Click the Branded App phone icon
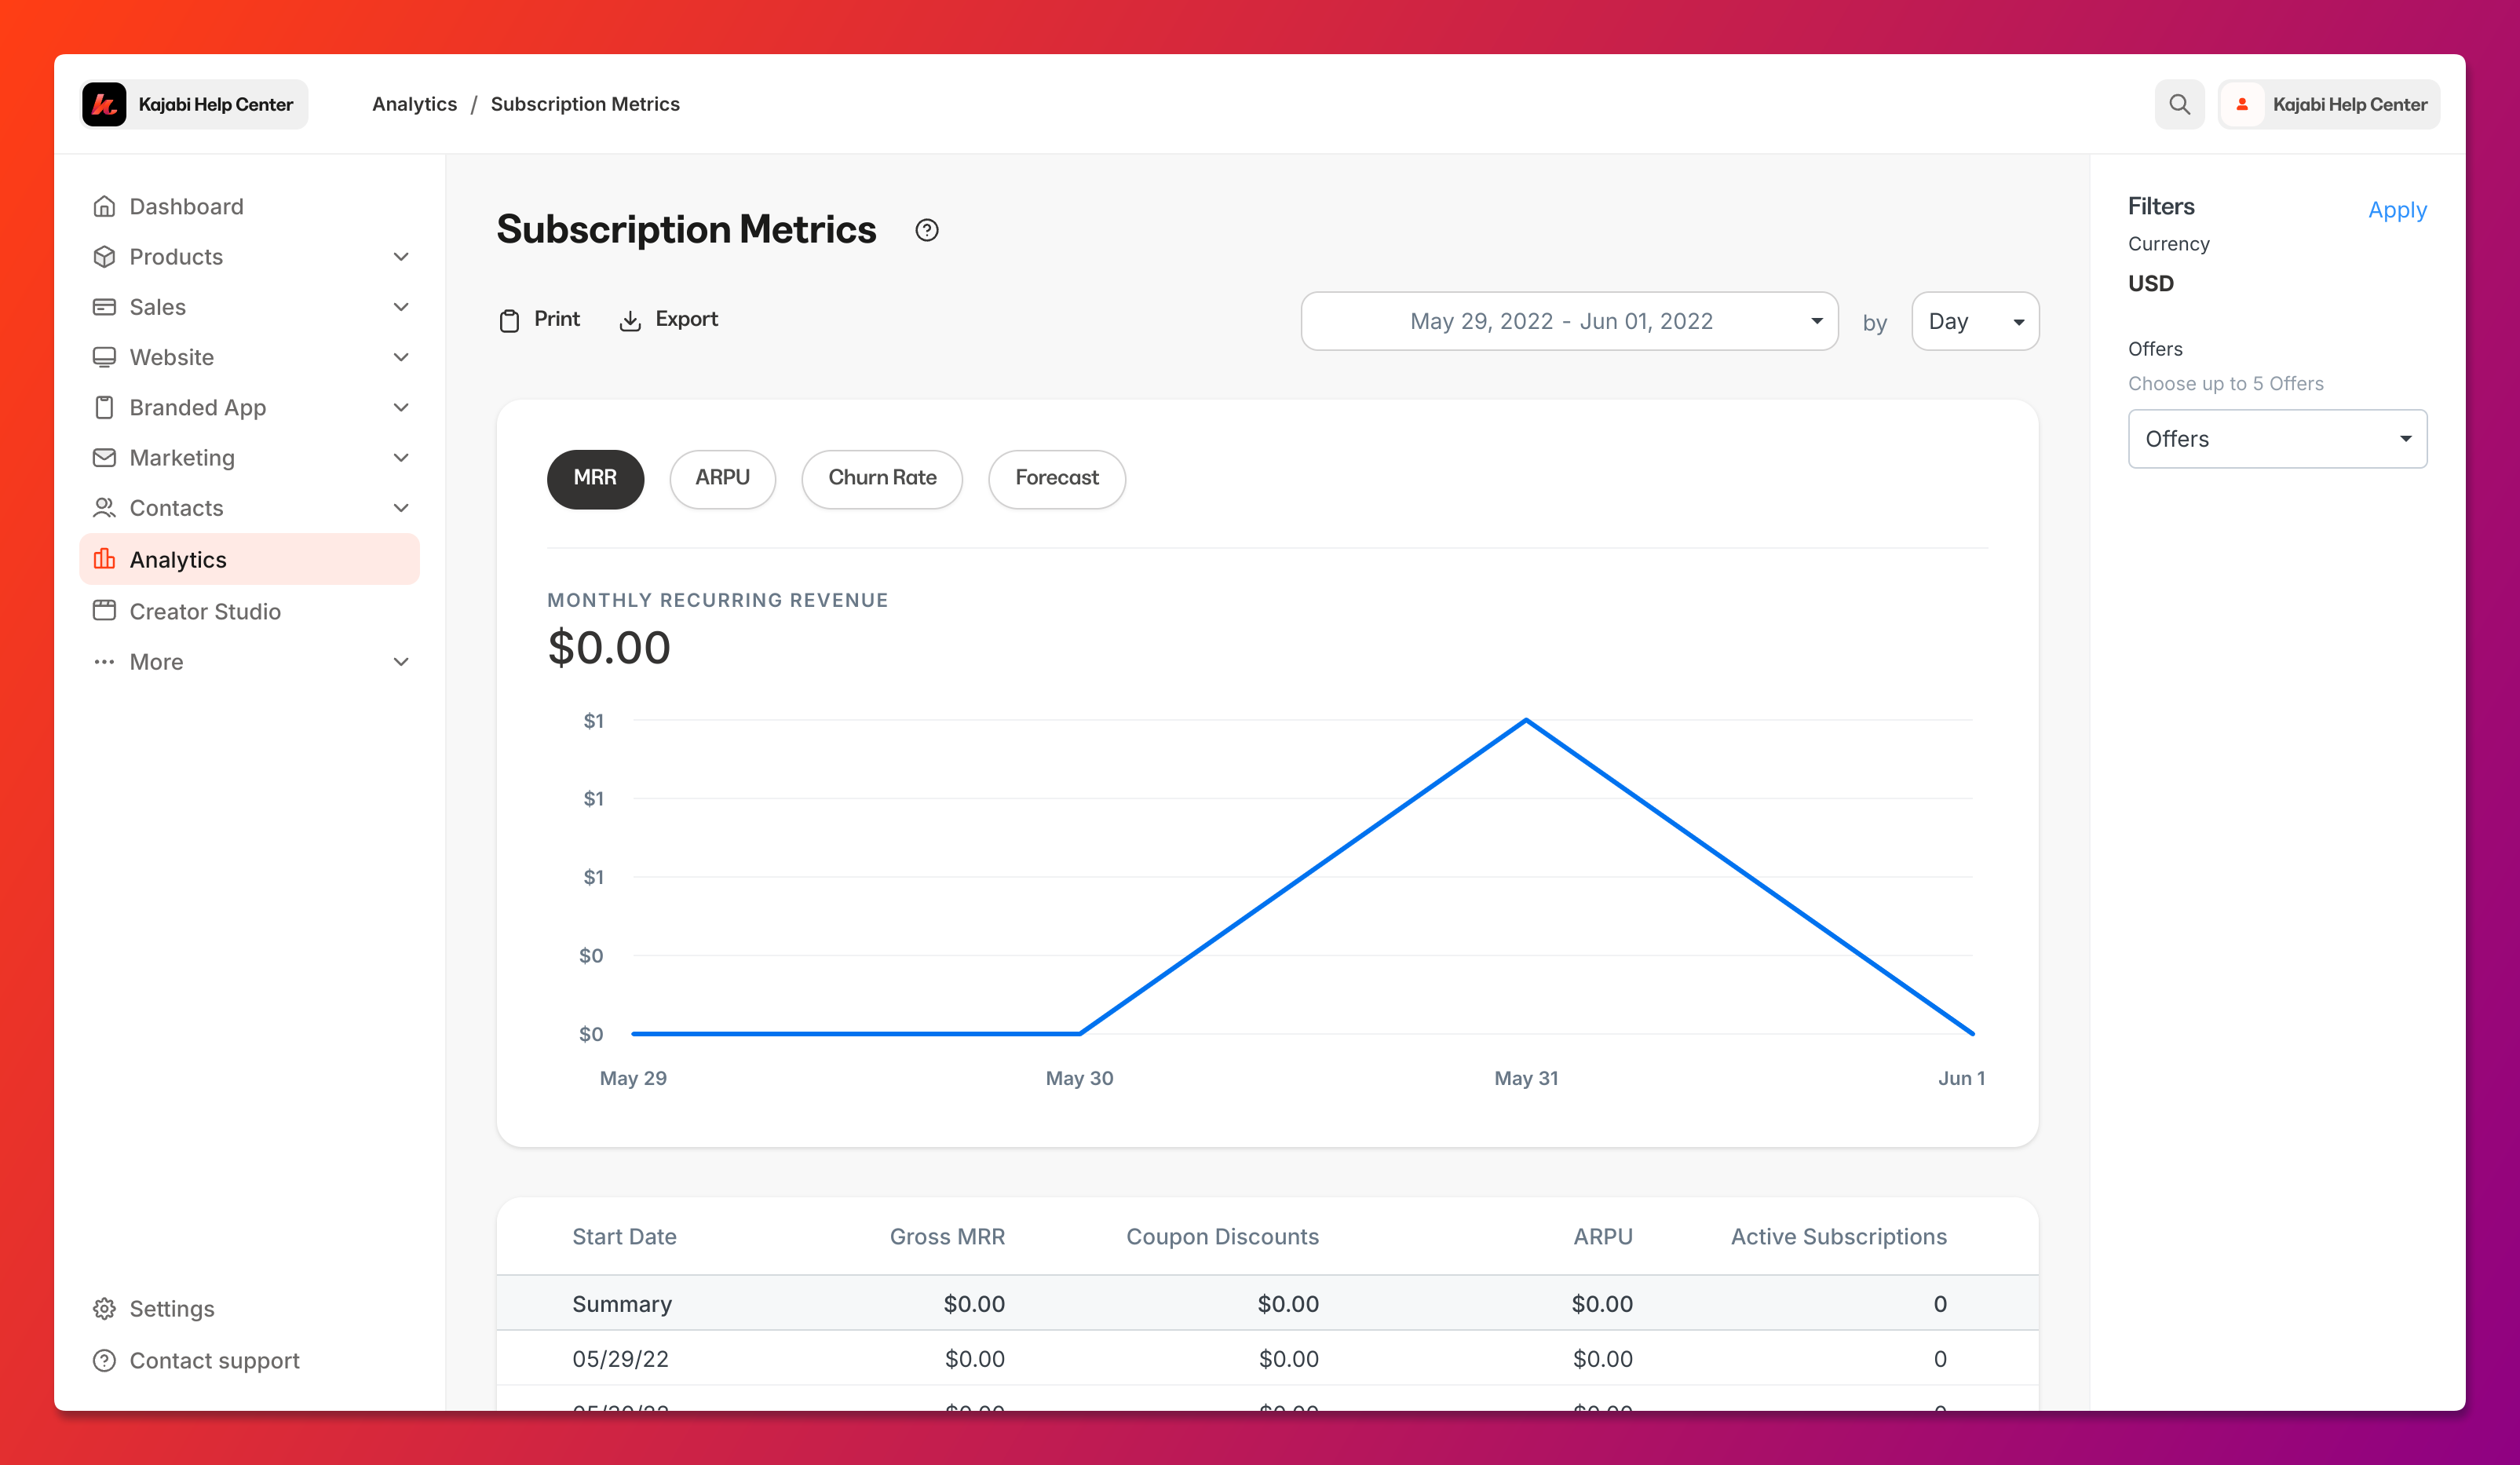Screen dimensions: 2520x1465 104,407
